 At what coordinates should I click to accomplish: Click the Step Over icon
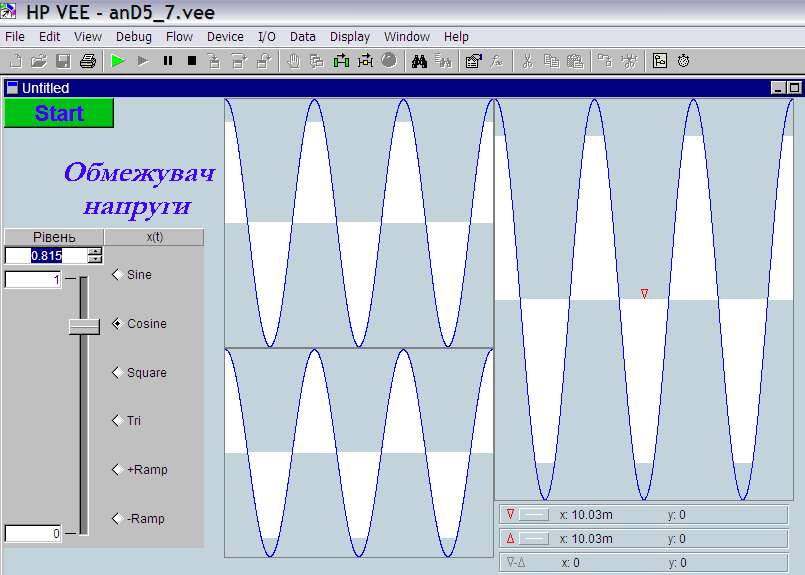click(239, 61)
